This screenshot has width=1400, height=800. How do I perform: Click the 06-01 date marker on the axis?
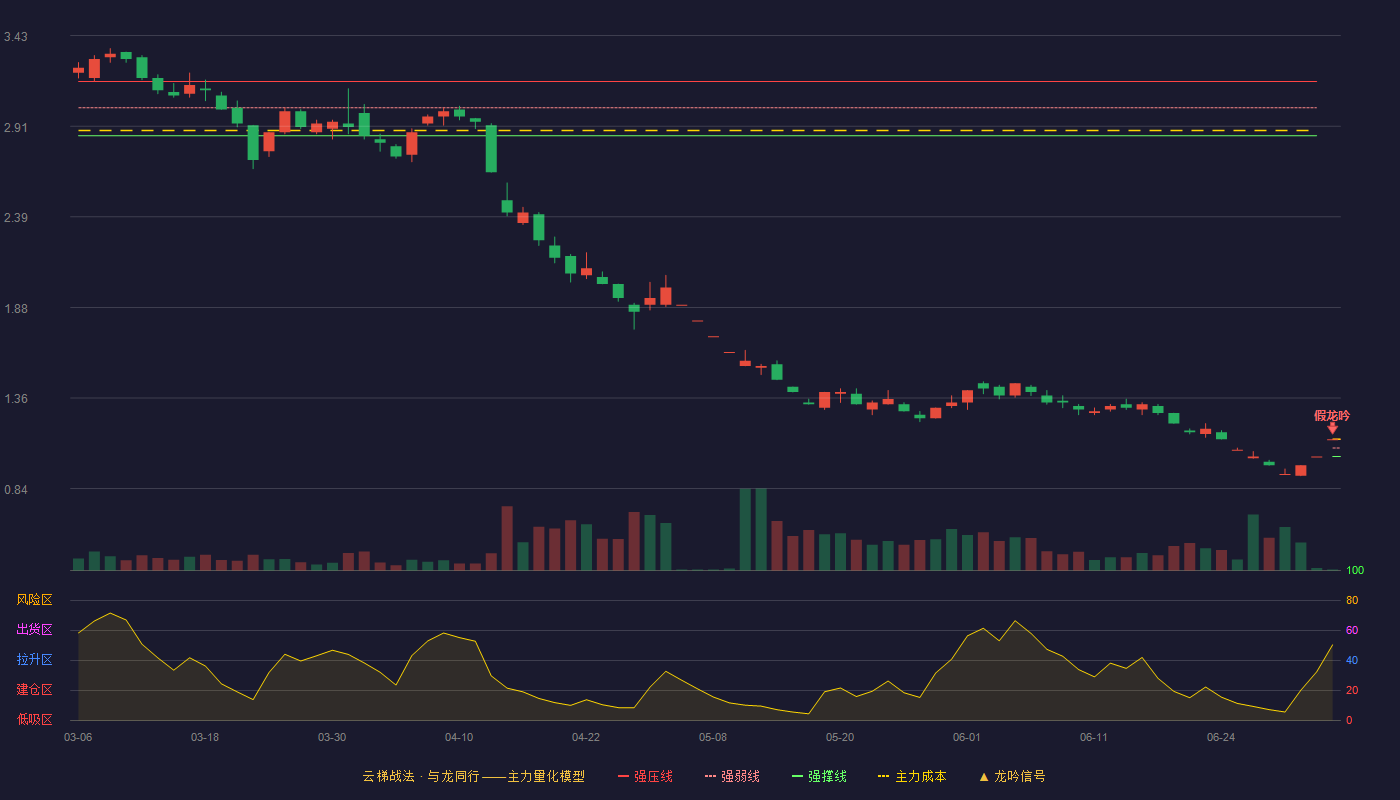[967, 738]
